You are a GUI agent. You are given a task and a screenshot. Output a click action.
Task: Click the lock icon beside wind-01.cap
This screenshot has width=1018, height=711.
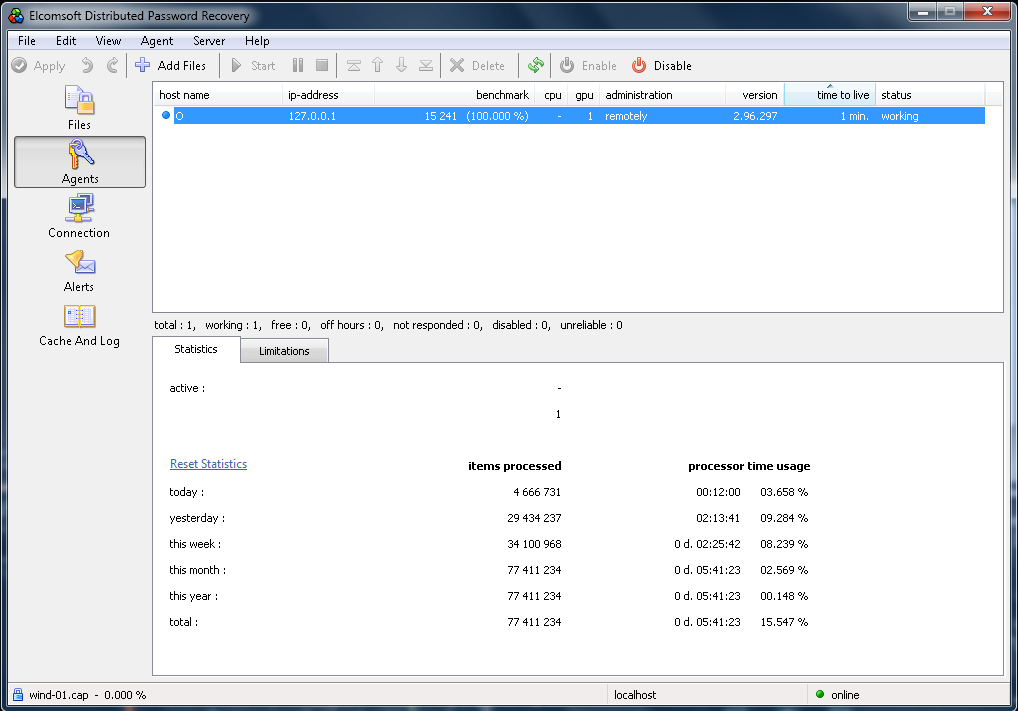tap(18, 694)
